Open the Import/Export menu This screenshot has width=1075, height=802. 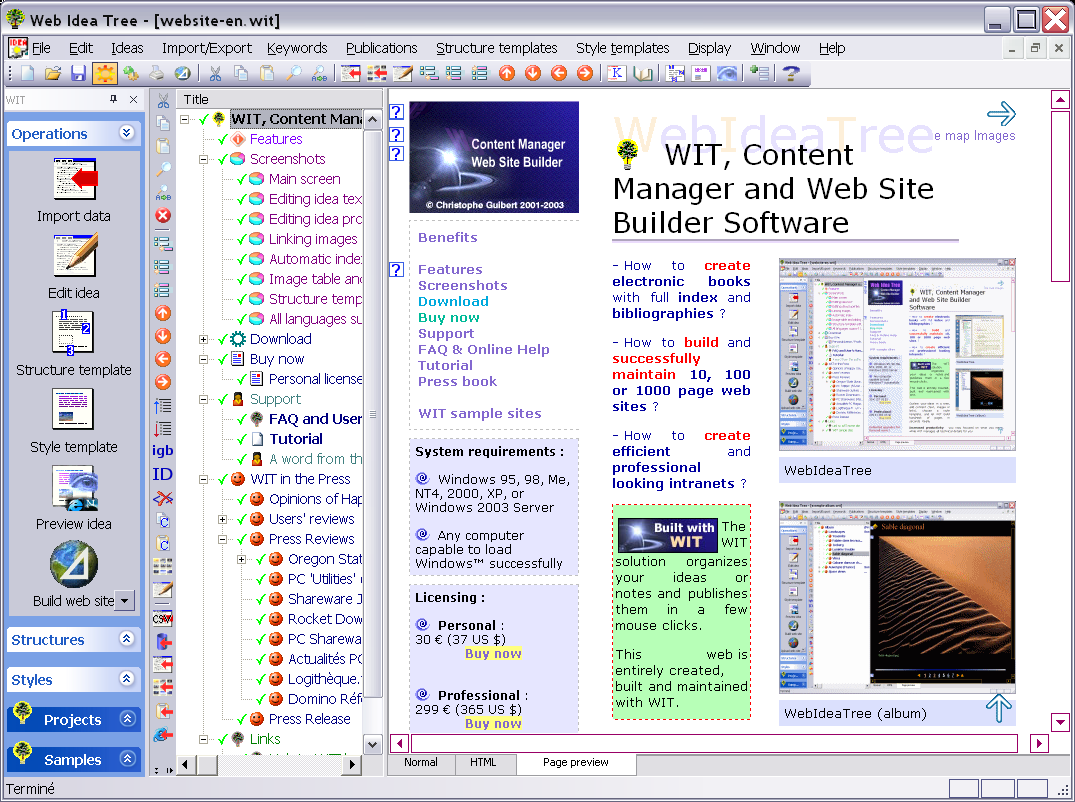tap(207, 48)
